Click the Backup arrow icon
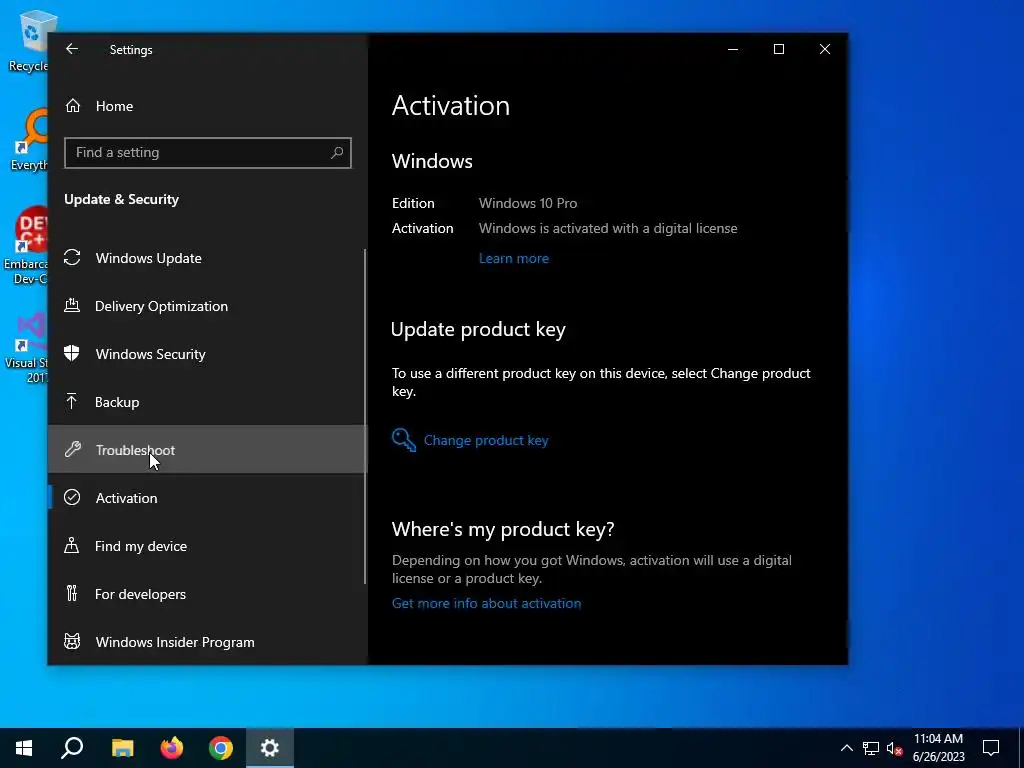The height and width of the screenshot is (768, 1024). pos(72,402)
